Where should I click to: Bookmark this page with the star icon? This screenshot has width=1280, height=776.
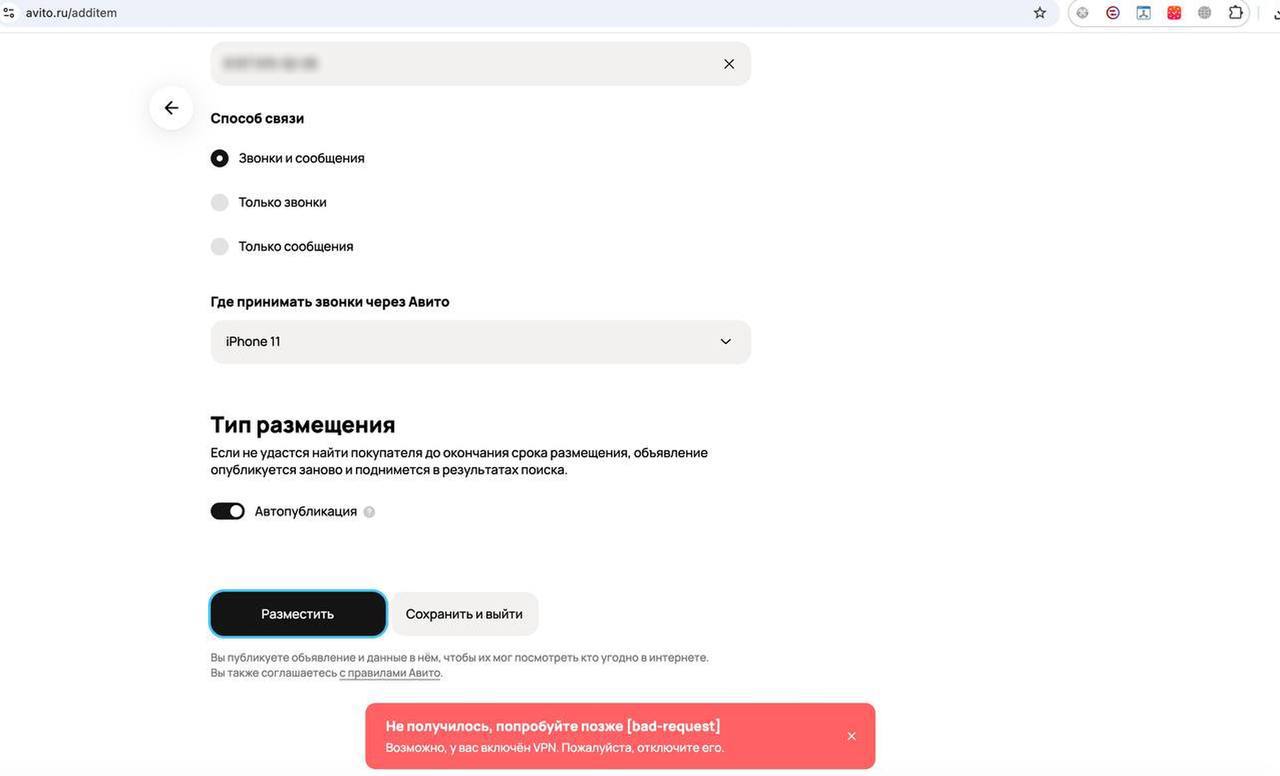click(1040, 13)
